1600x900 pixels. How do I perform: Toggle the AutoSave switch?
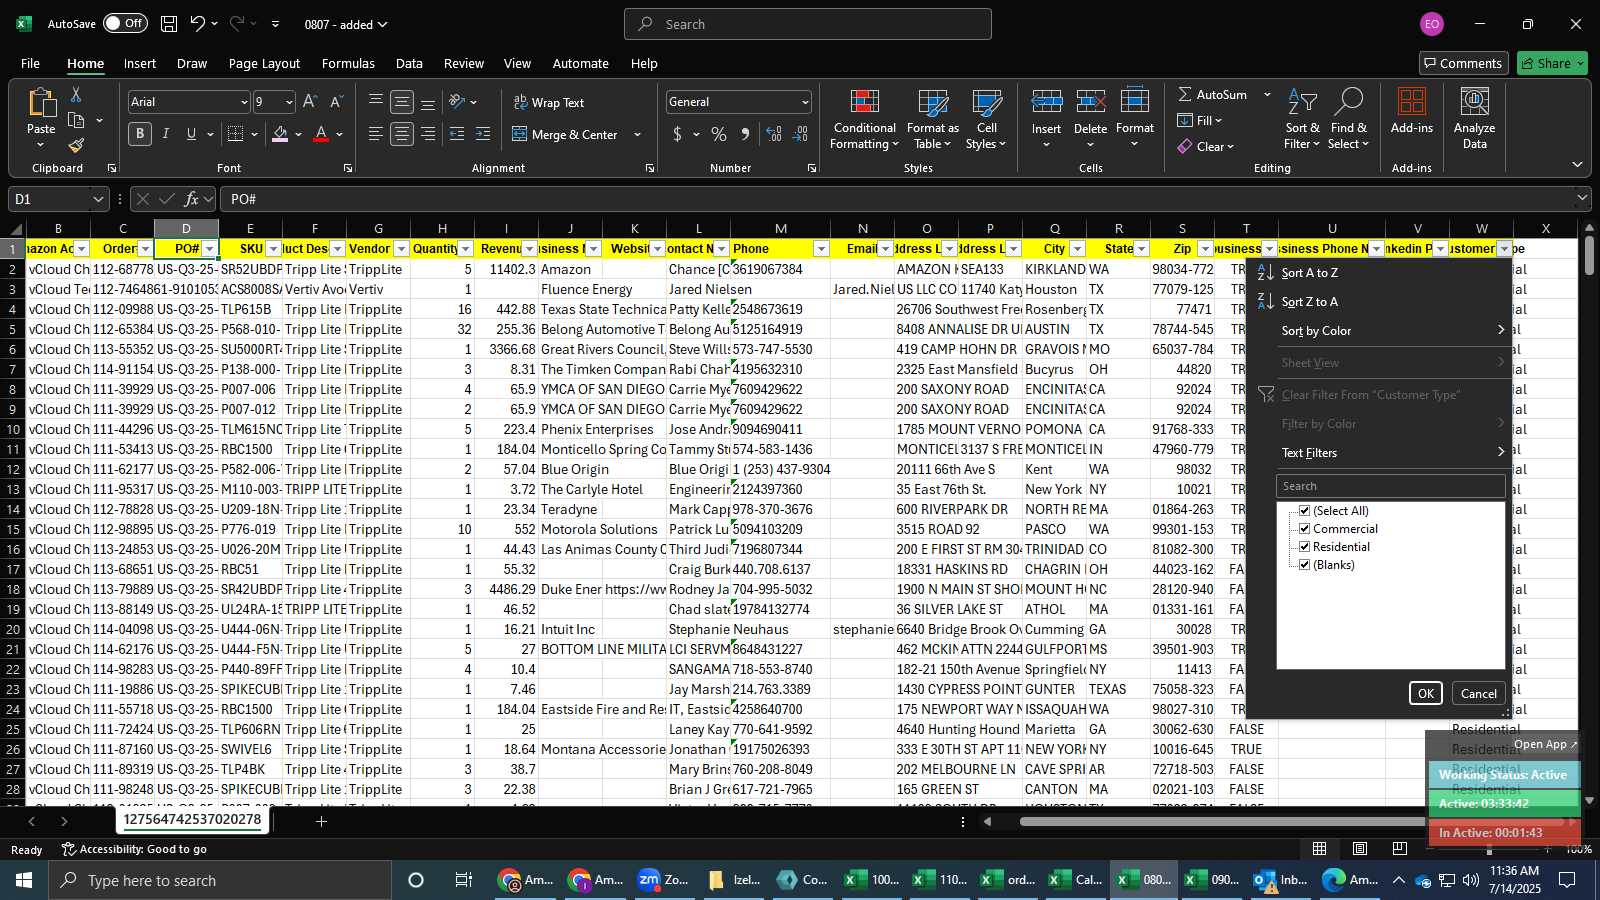[x=125, y=24]
